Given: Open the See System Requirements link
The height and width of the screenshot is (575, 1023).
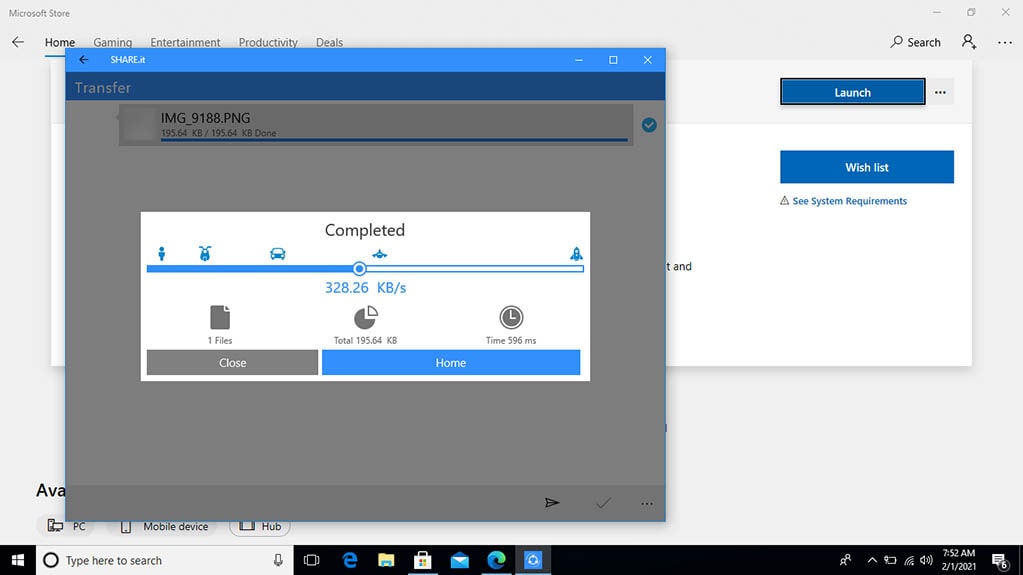Looking at the screenshot, I should 849,201.
